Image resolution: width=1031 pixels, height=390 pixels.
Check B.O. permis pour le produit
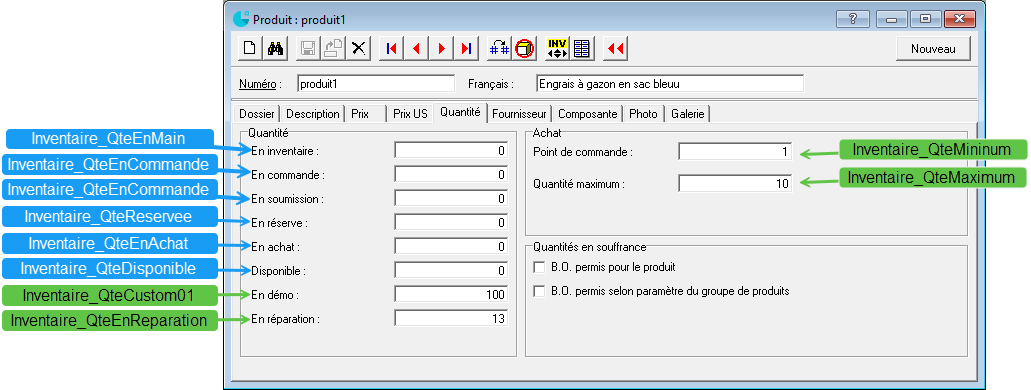pos(539,268)
